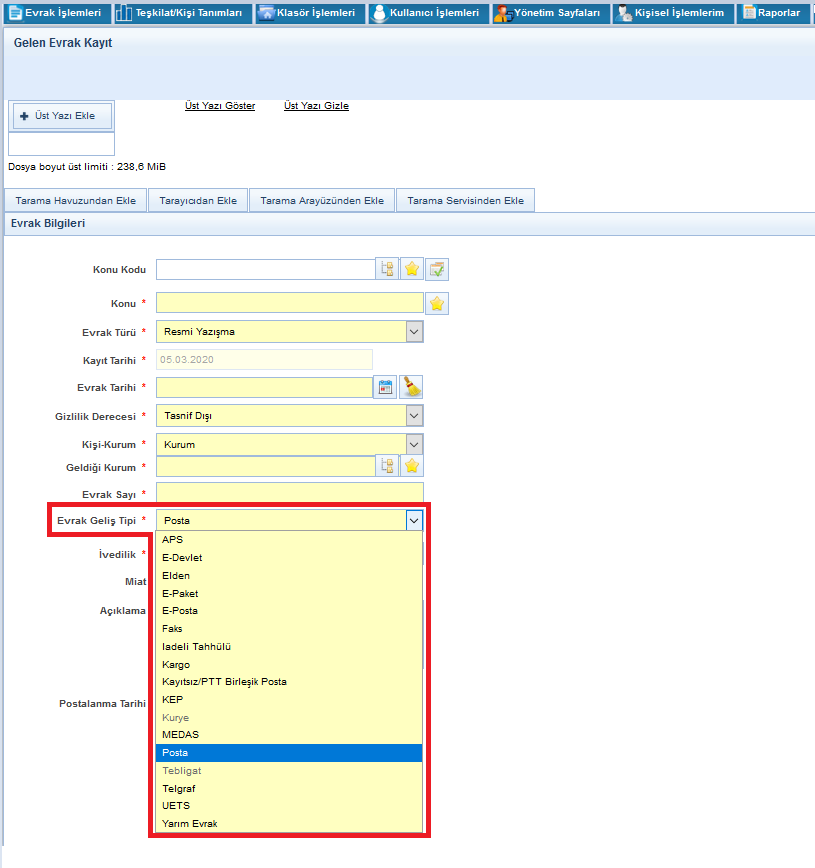Expand the Evrak Türü dropdown
The width and height of the screenshot is (815, 868).
[414, 332]
